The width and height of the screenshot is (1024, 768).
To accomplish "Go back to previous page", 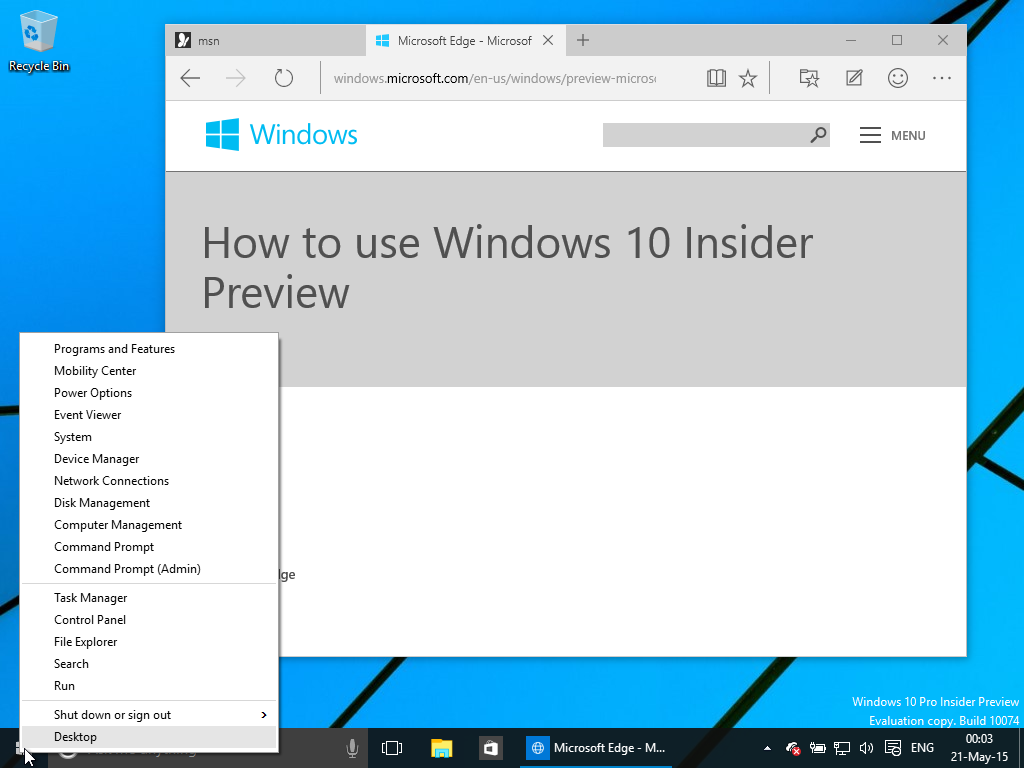I will pyautogui.click(x=190, y=78).
